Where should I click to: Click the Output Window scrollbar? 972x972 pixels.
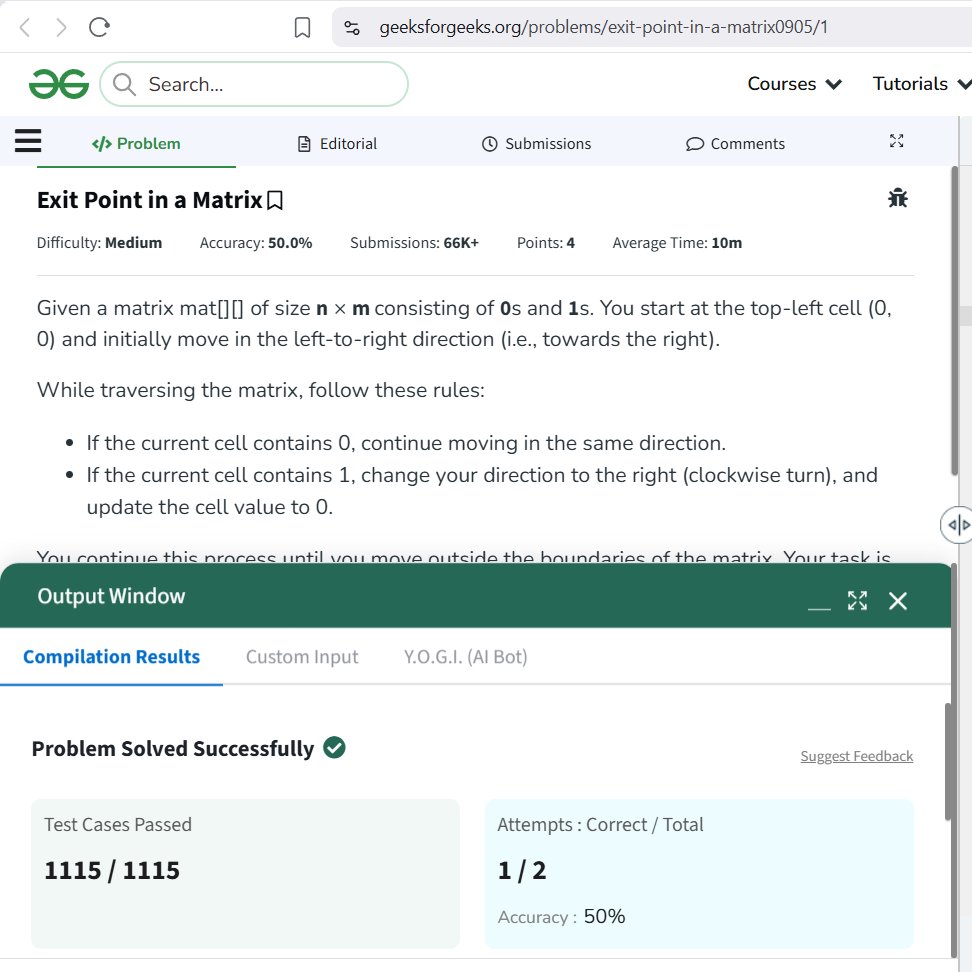coord(948,761)
